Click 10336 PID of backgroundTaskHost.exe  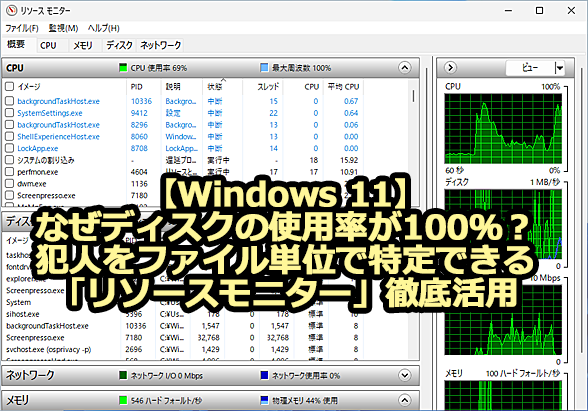tap(141, 101)
